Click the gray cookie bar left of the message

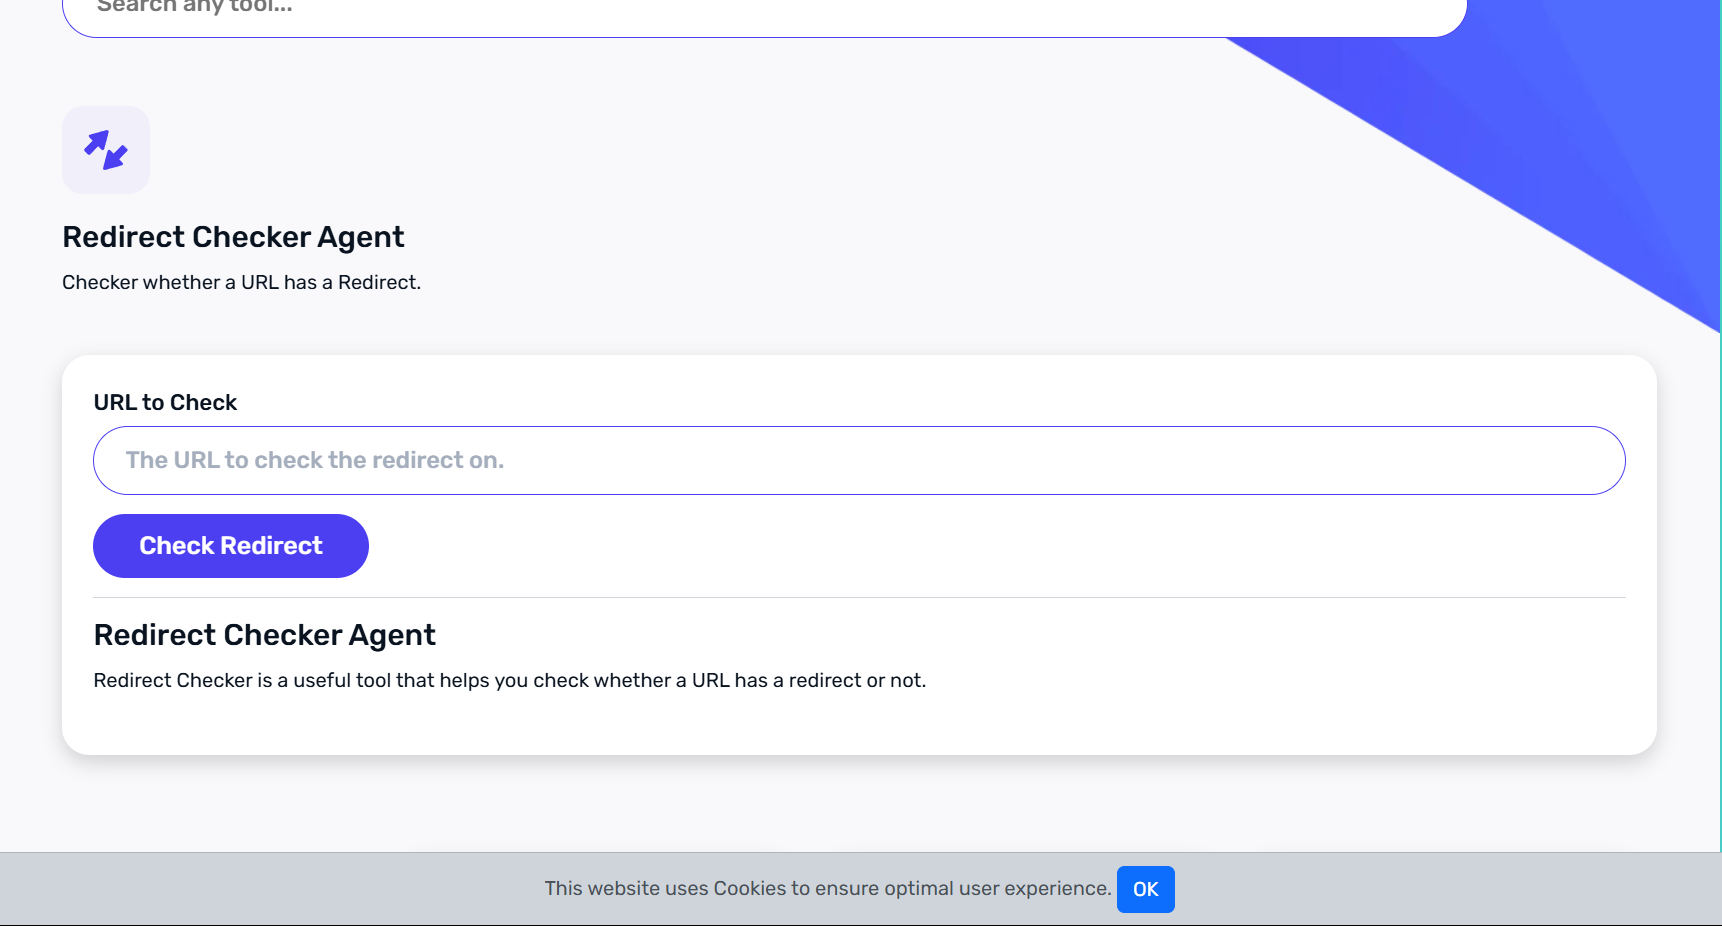pyautogui.click(x=250, y=889)
